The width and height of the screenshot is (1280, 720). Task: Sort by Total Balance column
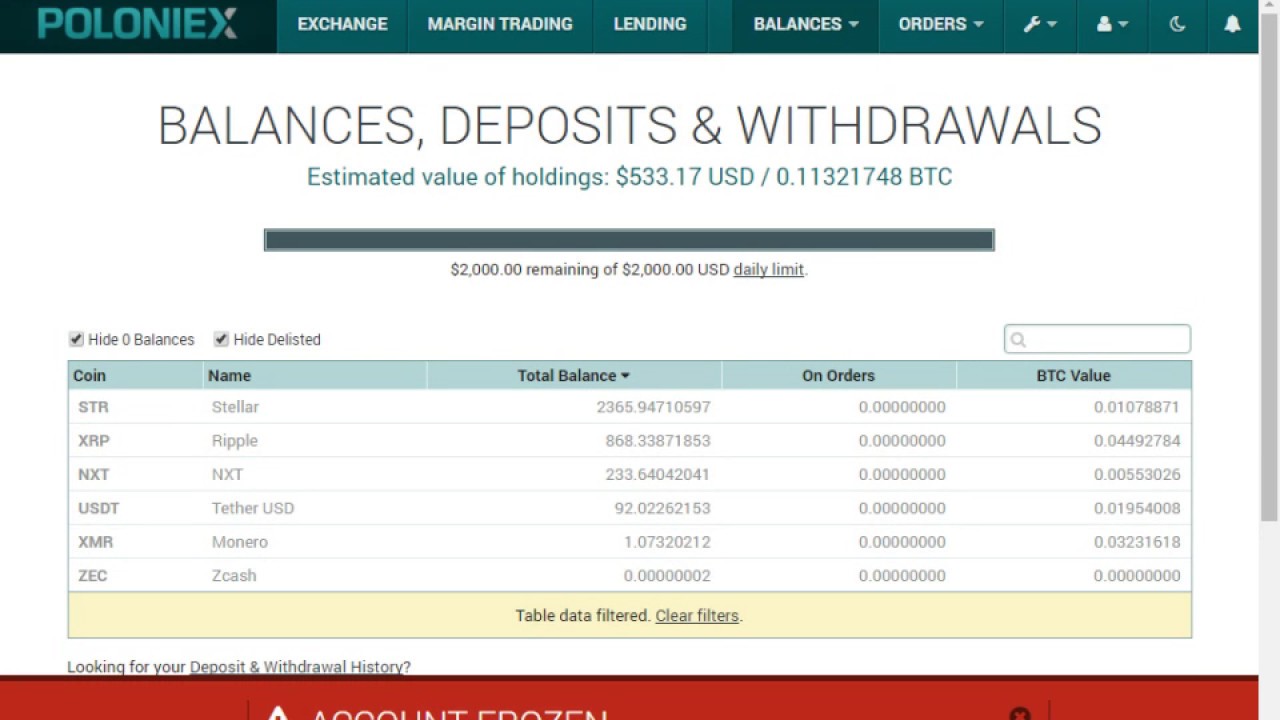click(573, 375)
